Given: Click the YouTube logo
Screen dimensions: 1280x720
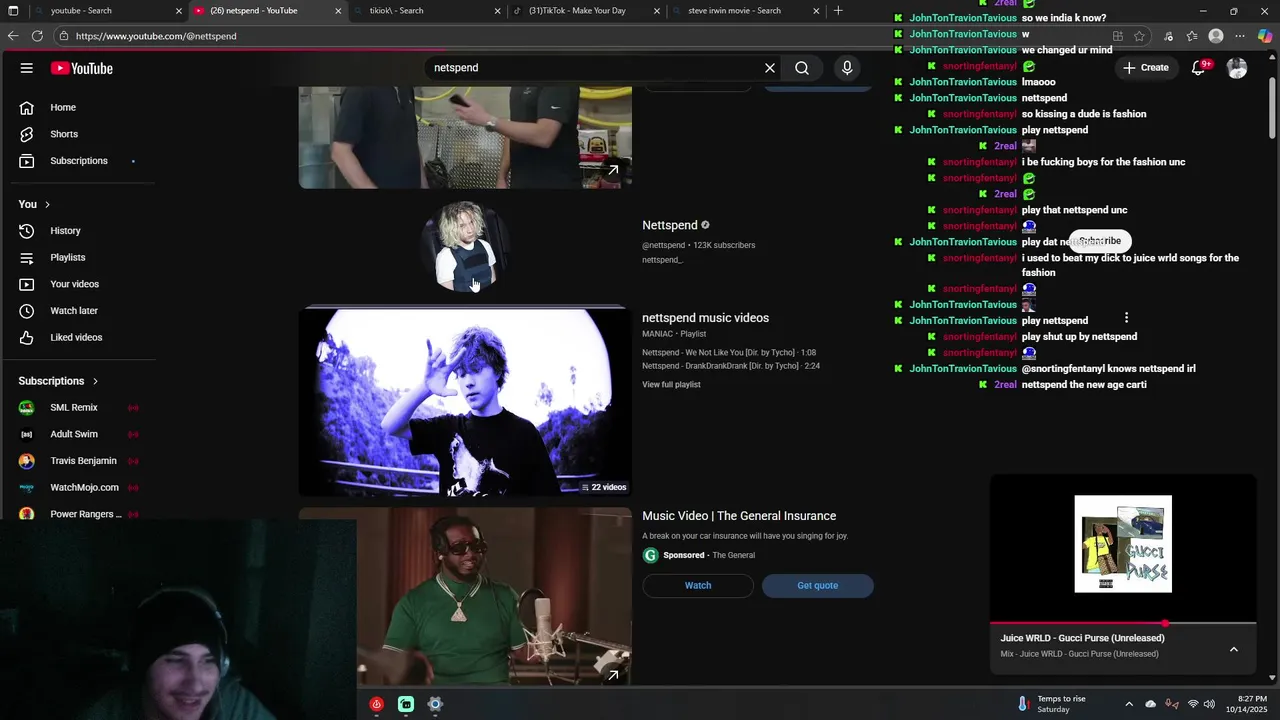Looking at the screenshot, I should 82,68.
